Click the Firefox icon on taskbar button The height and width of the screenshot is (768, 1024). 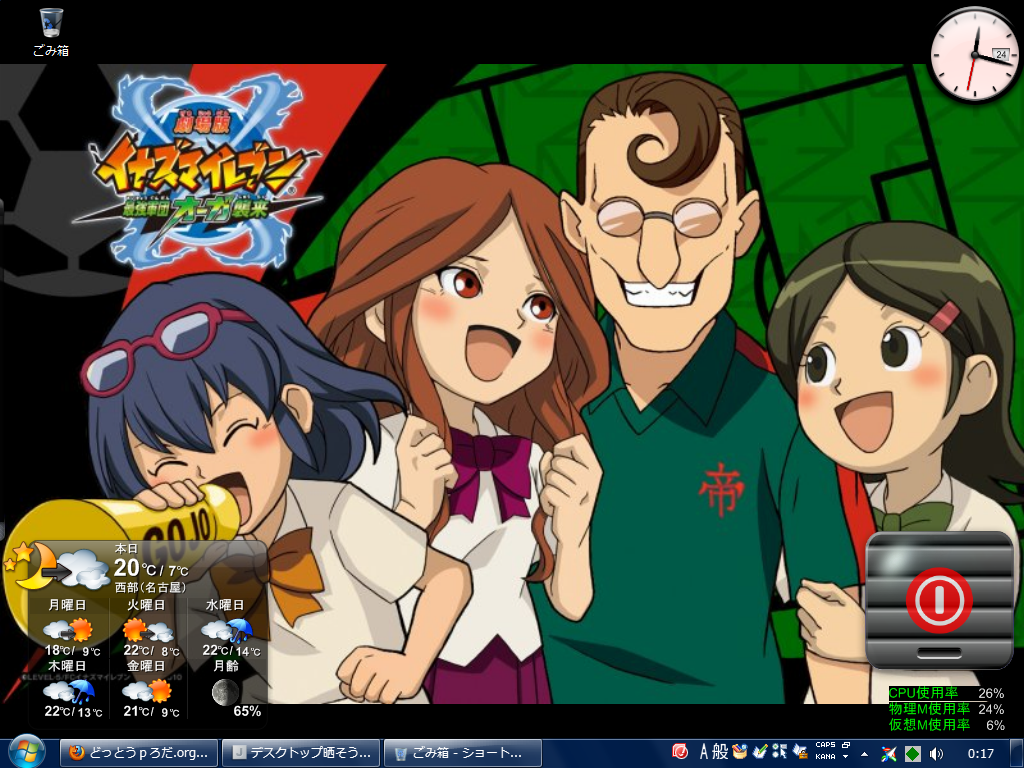tap(76, 753)
